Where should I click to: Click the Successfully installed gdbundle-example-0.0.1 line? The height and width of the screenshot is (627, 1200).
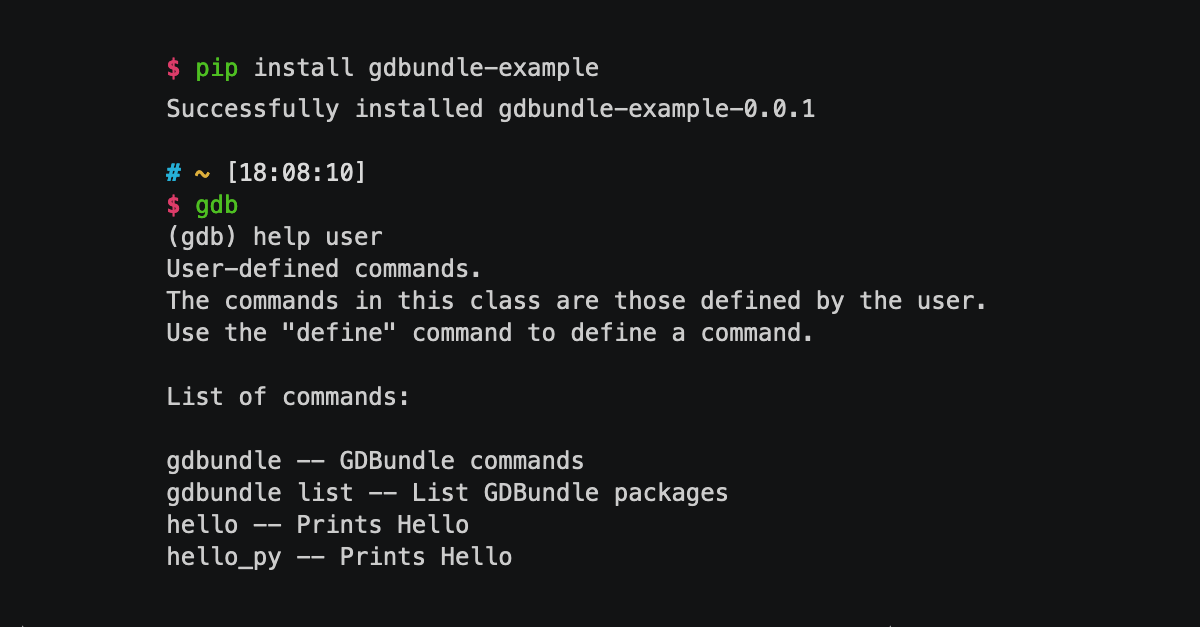click(491, 108)
